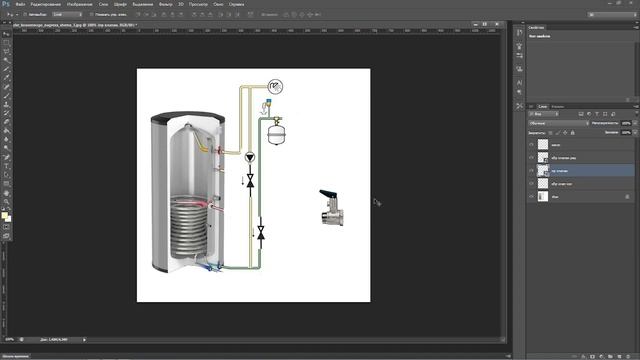
Task: Open the Изображение menu
Action: (80, 4)
